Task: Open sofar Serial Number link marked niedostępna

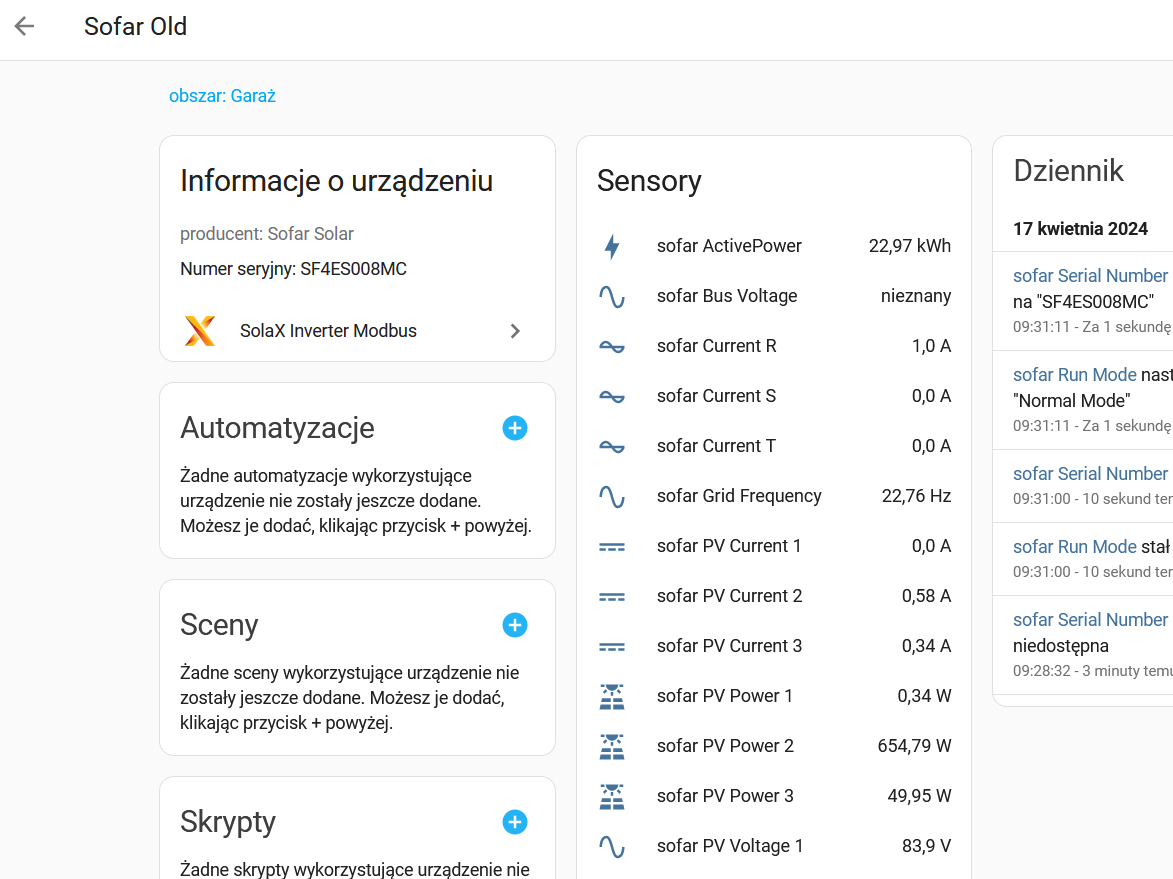Action: tap(1090, 620)
